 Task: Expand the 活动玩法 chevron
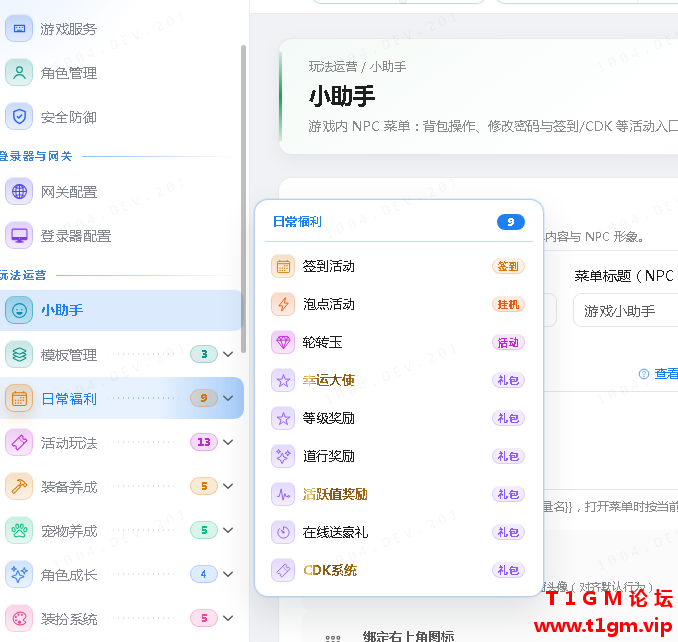[228, 442]
